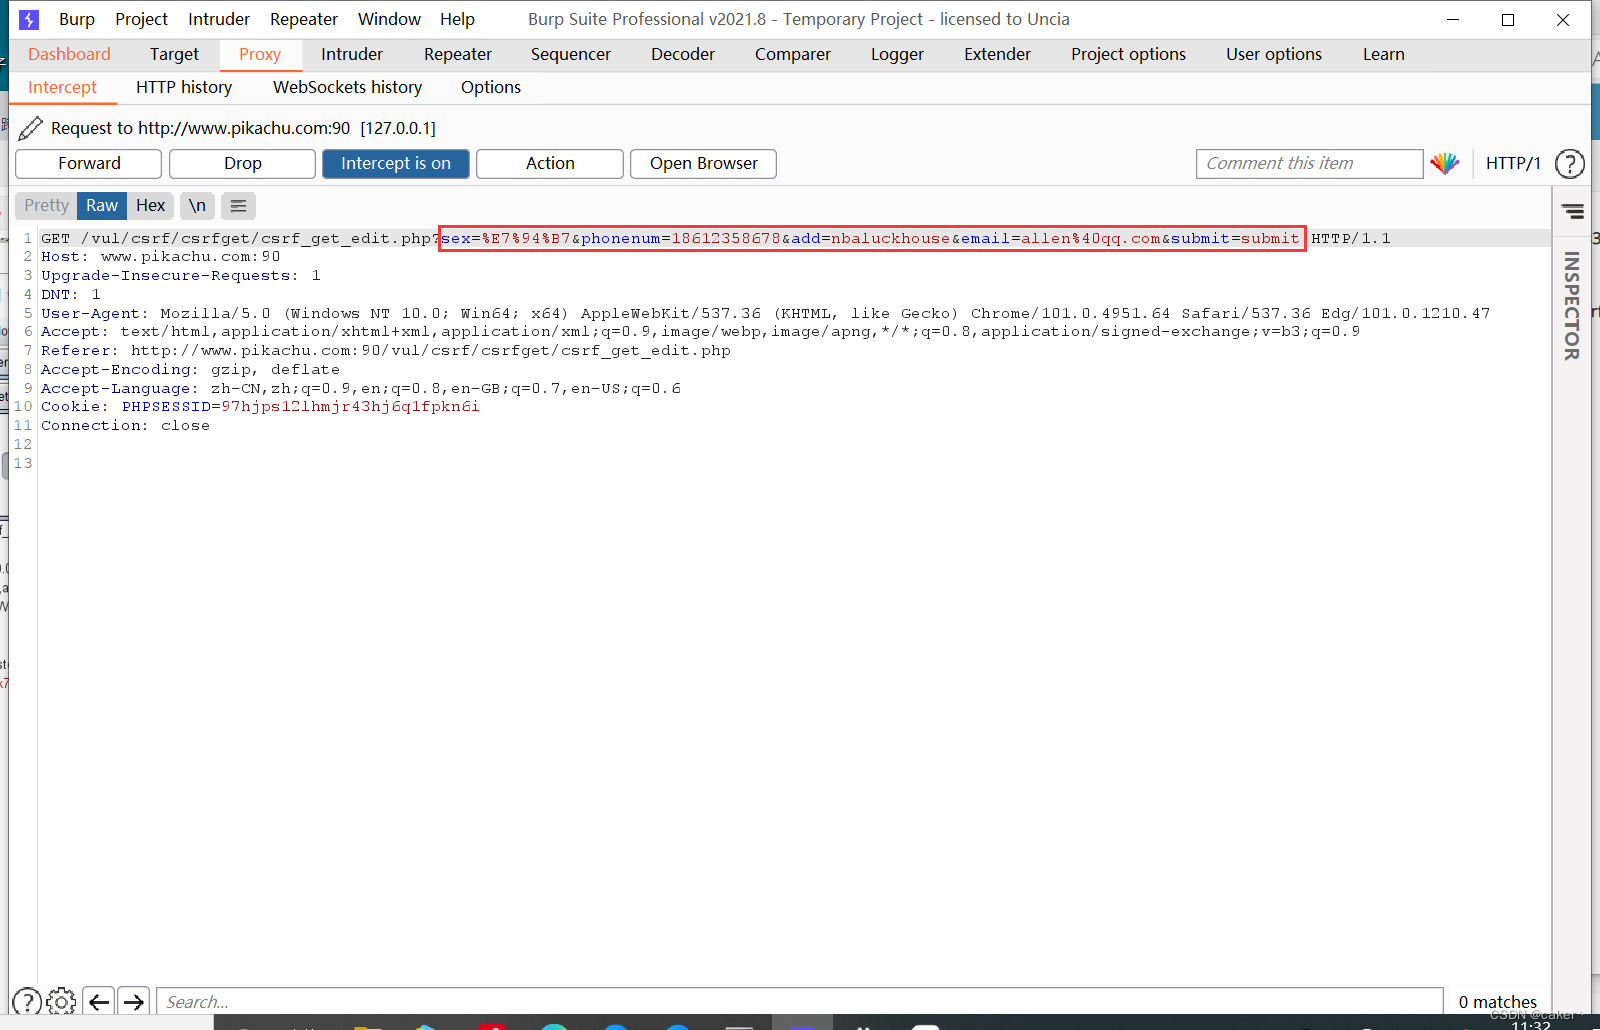The height and width of the screenshot is (1030, 1600).
Task: Switch to the Target tab
Action: pyautogui.click(x=174, y=55)
